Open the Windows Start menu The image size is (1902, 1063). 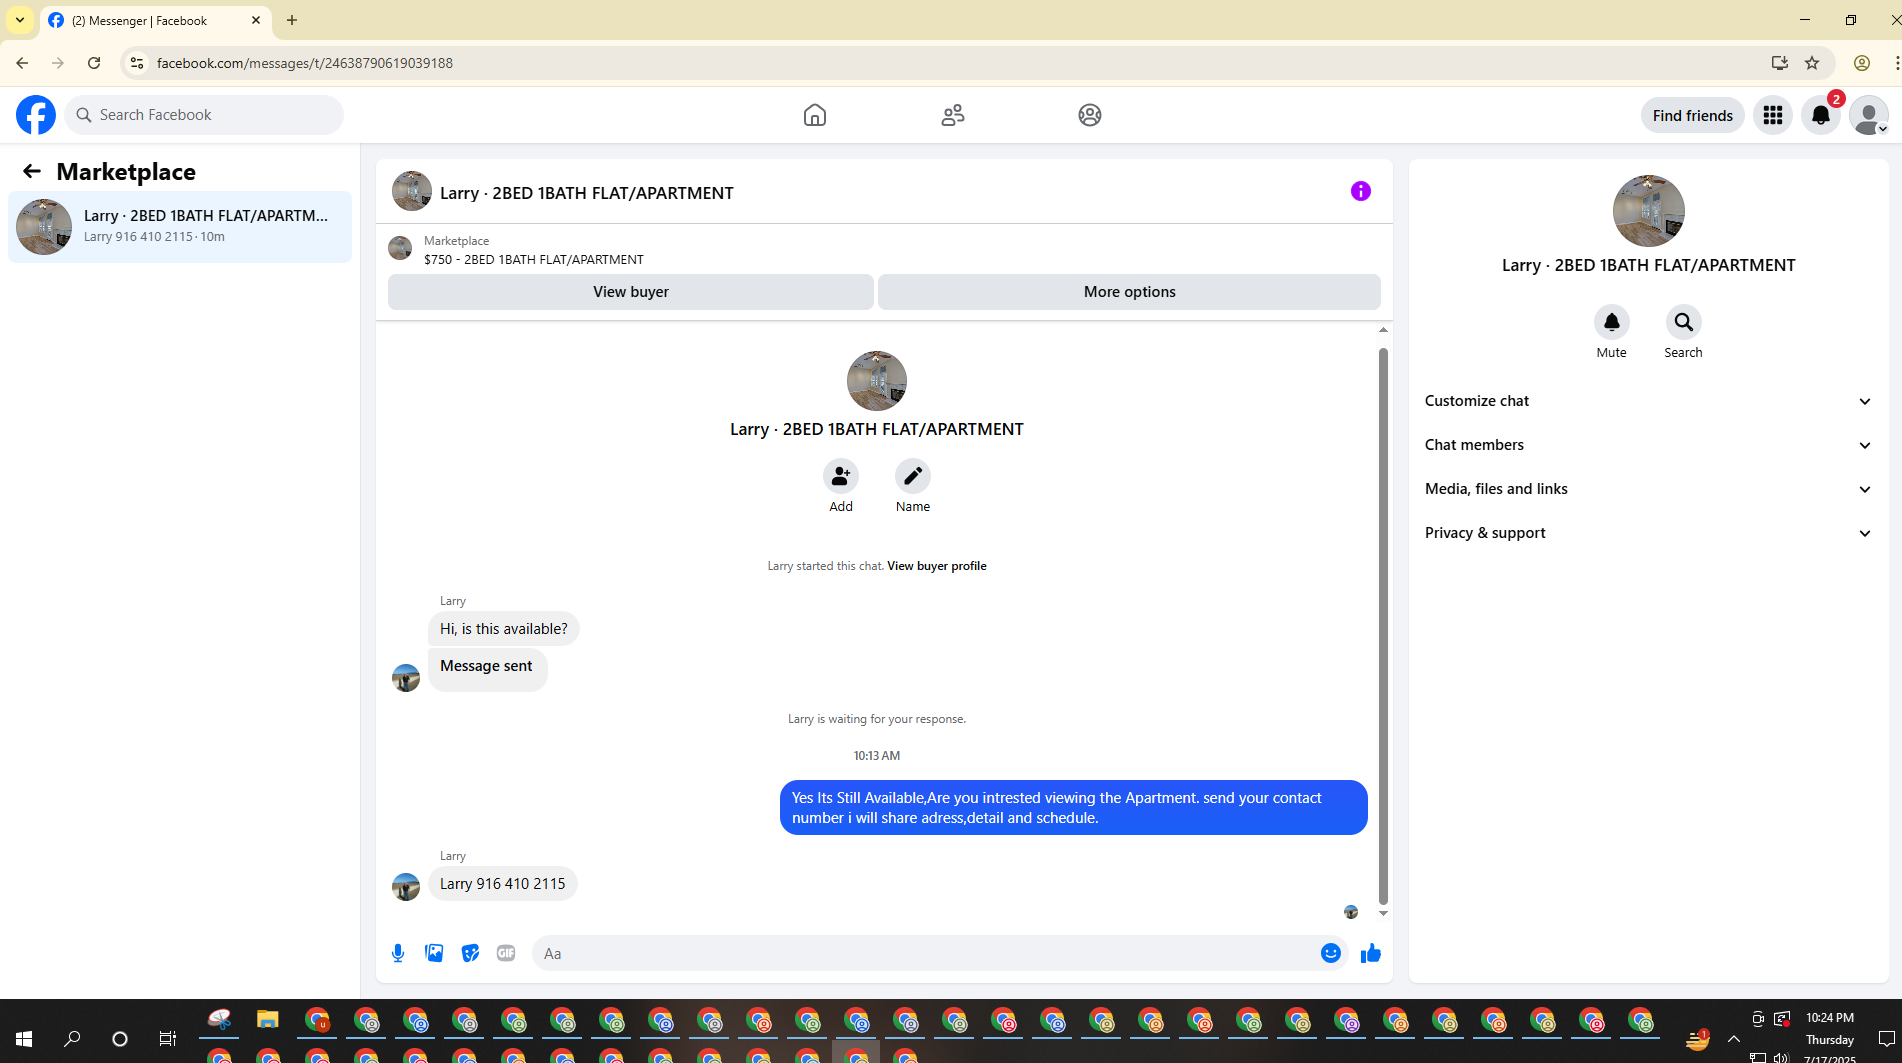click(x=24, y=1039)
